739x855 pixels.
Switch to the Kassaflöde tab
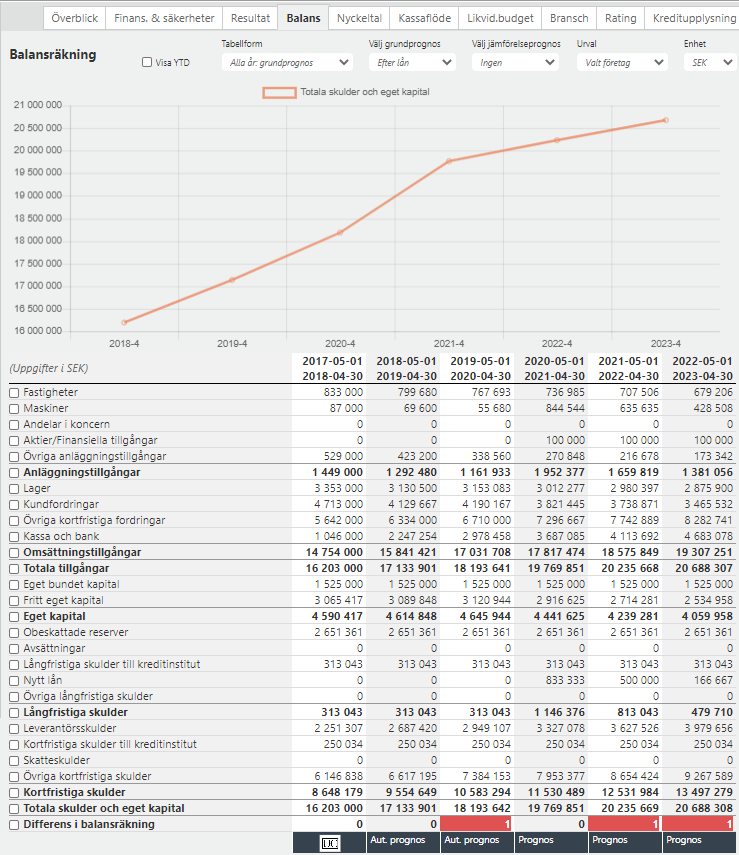coord(424,18)
